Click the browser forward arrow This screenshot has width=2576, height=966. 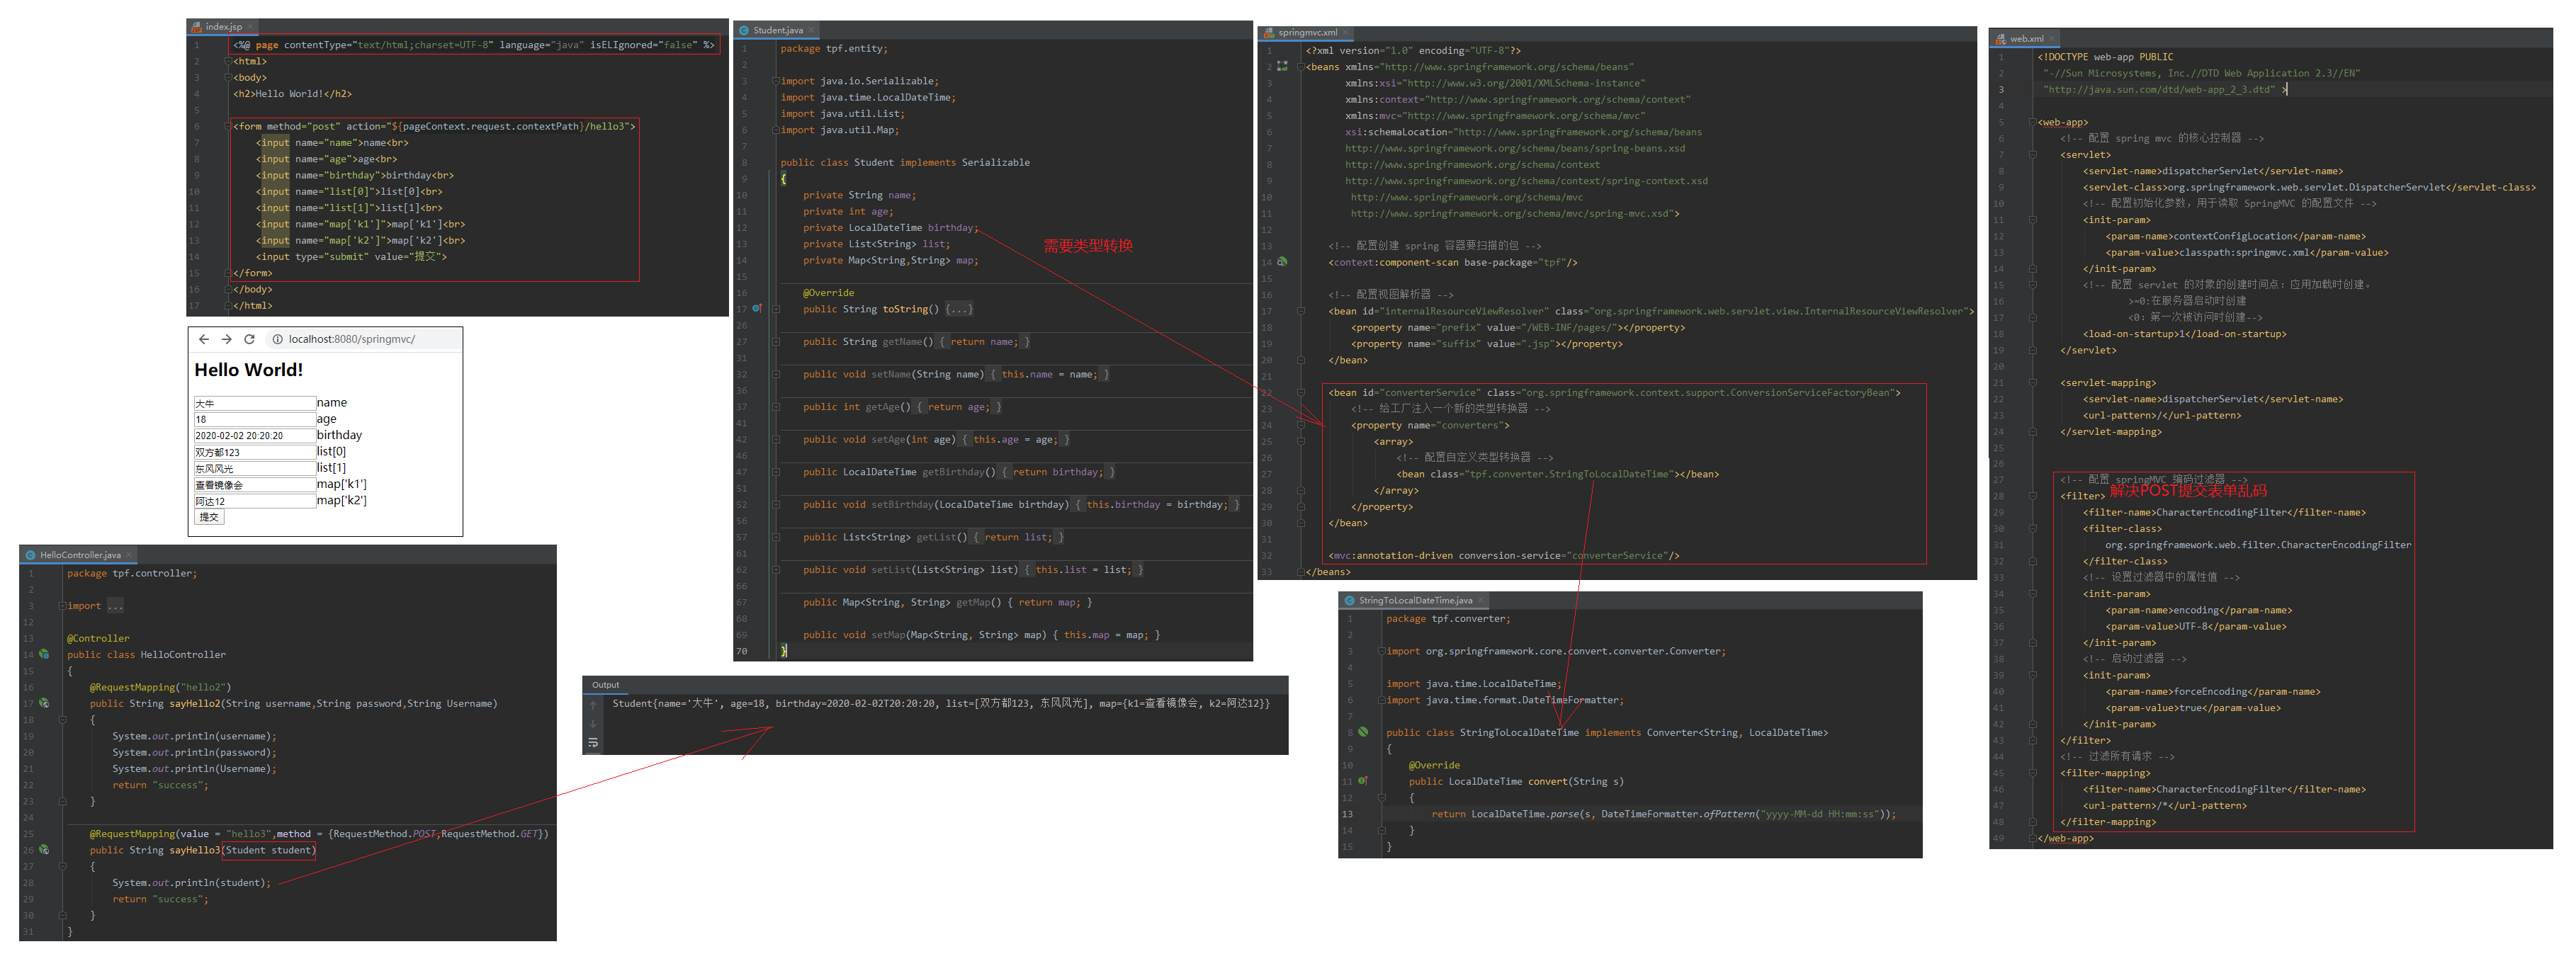tap(226, 339)
